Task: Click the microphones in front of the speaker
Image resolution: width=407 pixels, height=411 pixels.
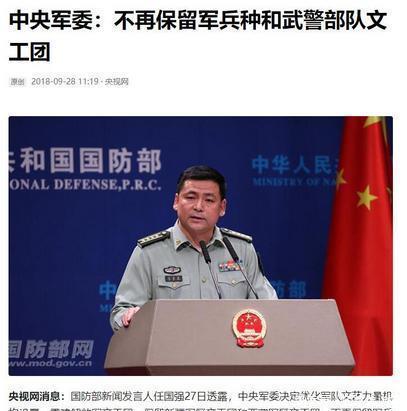Action: pyautogui.click(x=227, y=267)
